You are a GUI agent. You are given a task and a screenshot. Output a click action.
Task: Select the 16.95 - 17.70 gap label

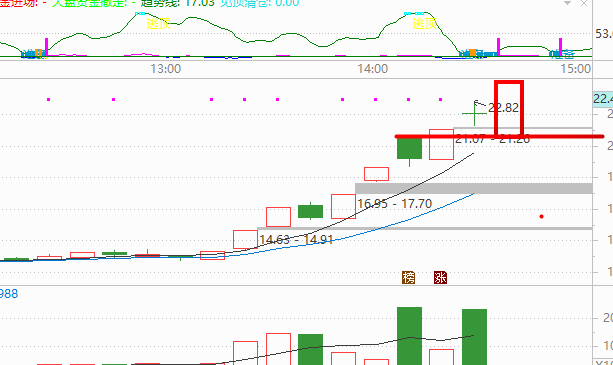click(394, 204)
